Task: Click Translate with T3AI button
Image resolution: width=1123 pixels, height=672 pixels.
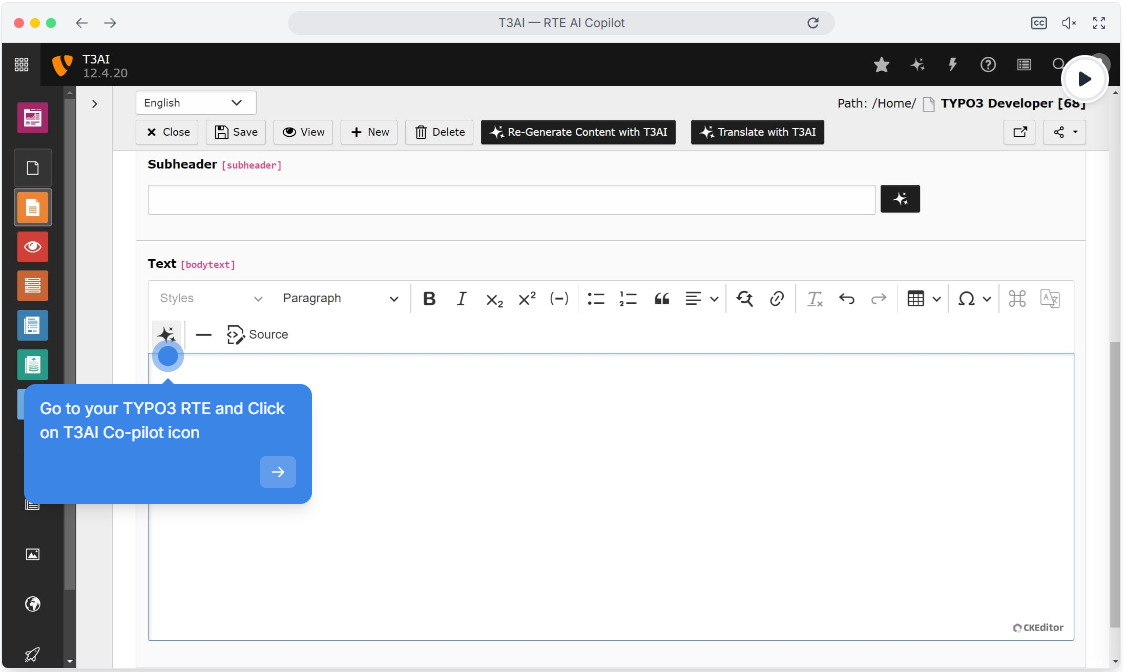Action: [x=757, y=132]
